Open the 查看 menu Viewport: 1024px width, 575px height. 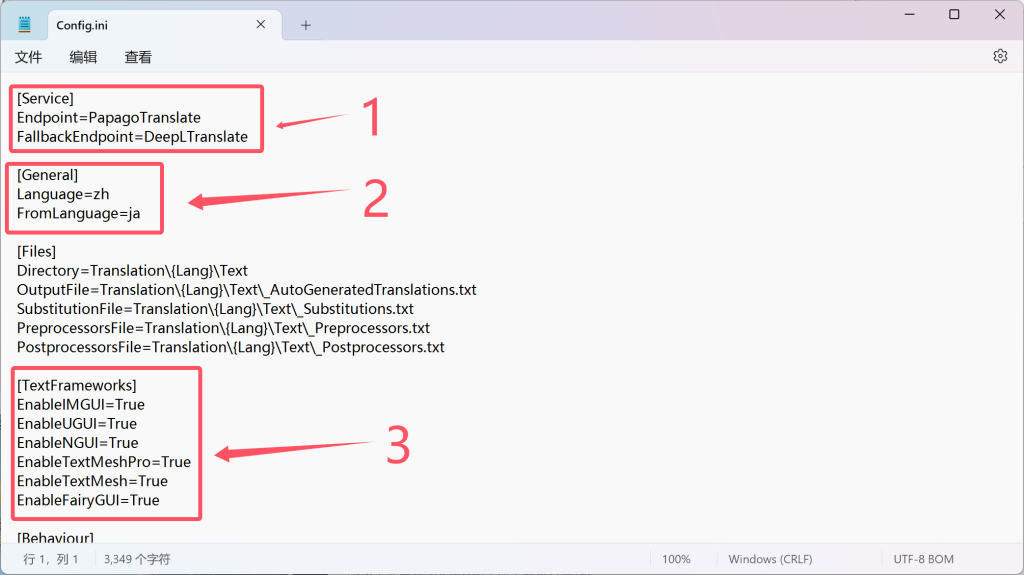click(138, 57)
